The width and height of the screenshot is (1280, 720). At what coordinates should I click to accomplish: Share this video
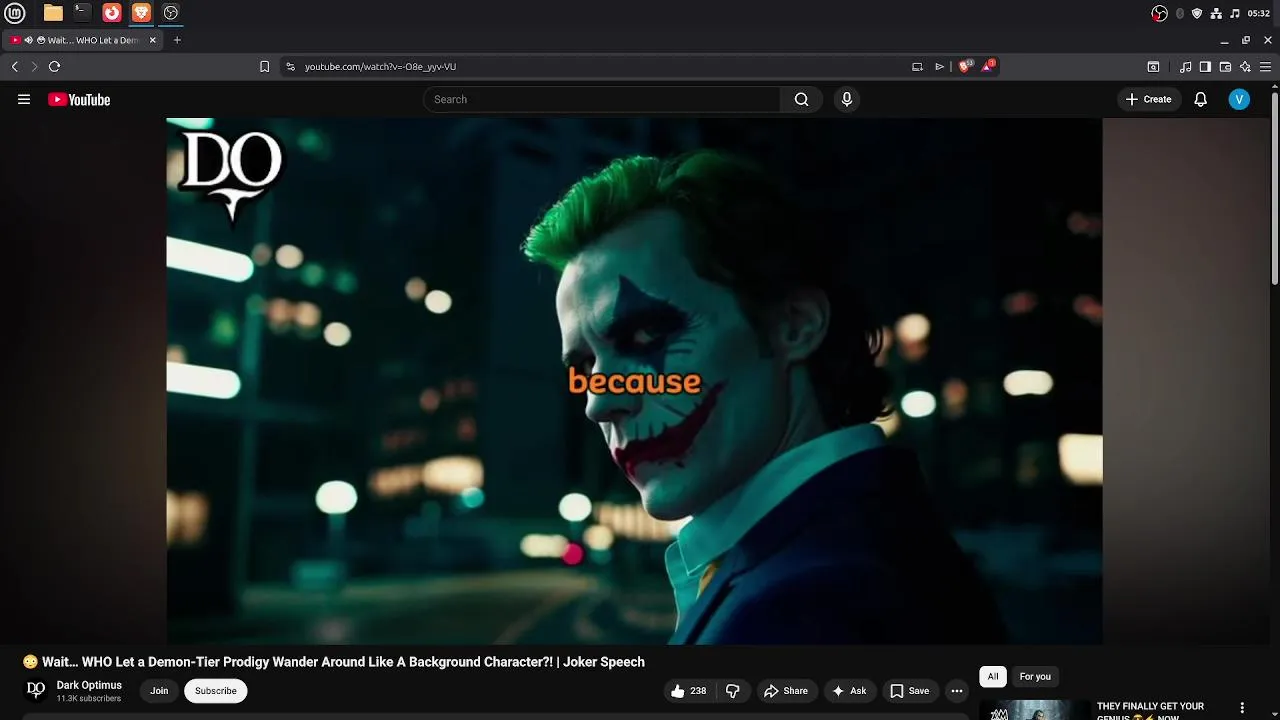coord(785,691)
